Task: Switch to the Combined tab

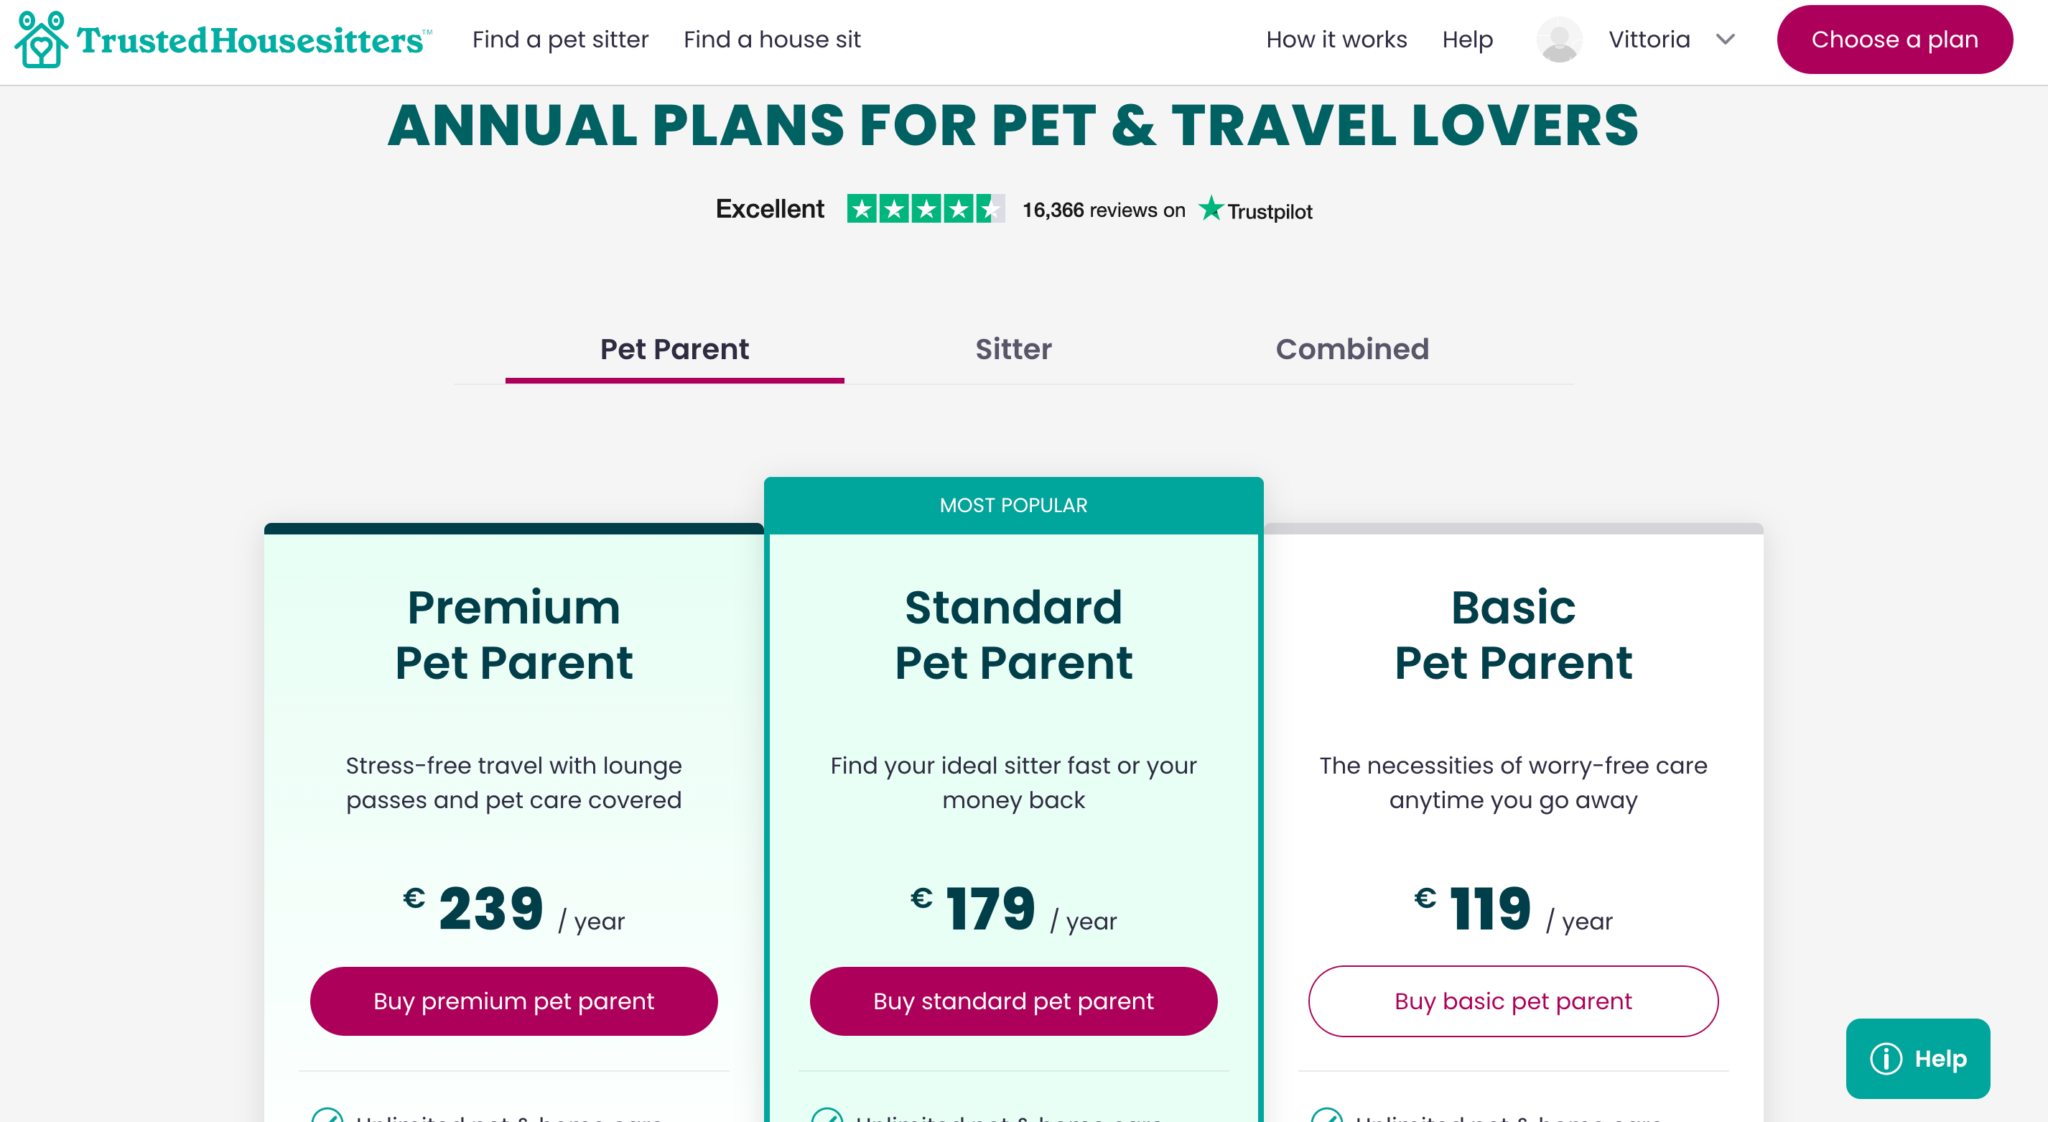Action: click(1352, 349)
